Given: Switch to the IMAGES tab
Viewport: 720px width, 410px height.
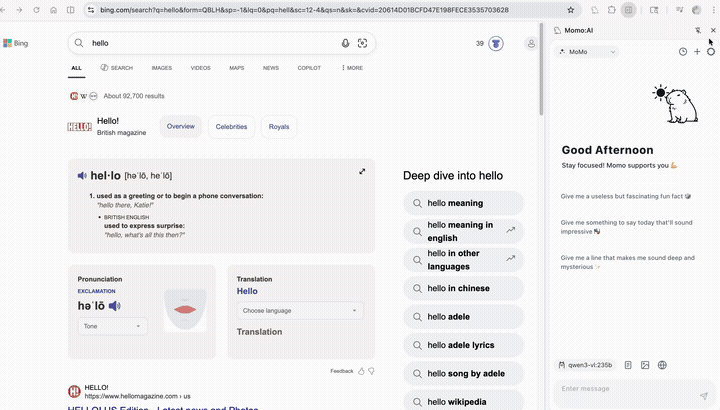Looking at the screenshot, I should pyautogui.click(x=162, y=68).
